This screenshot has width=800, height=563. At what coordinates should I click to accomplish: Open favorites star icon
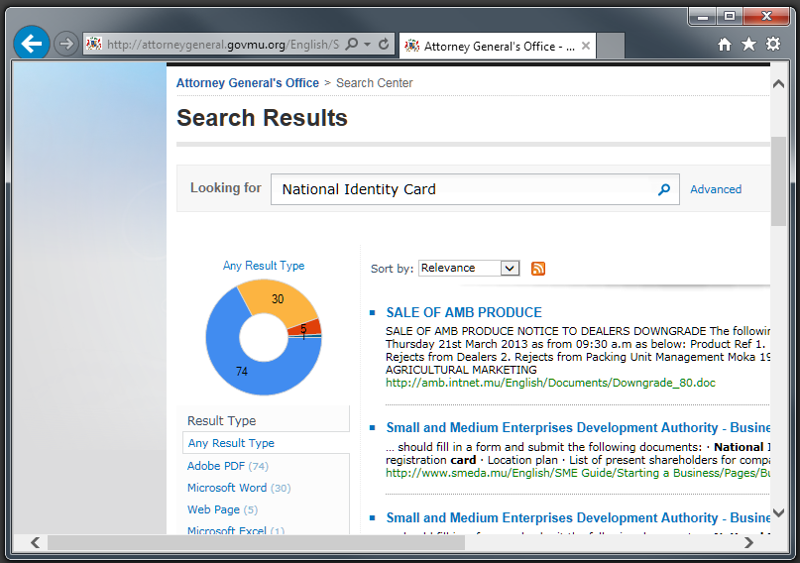coord(748,44)
